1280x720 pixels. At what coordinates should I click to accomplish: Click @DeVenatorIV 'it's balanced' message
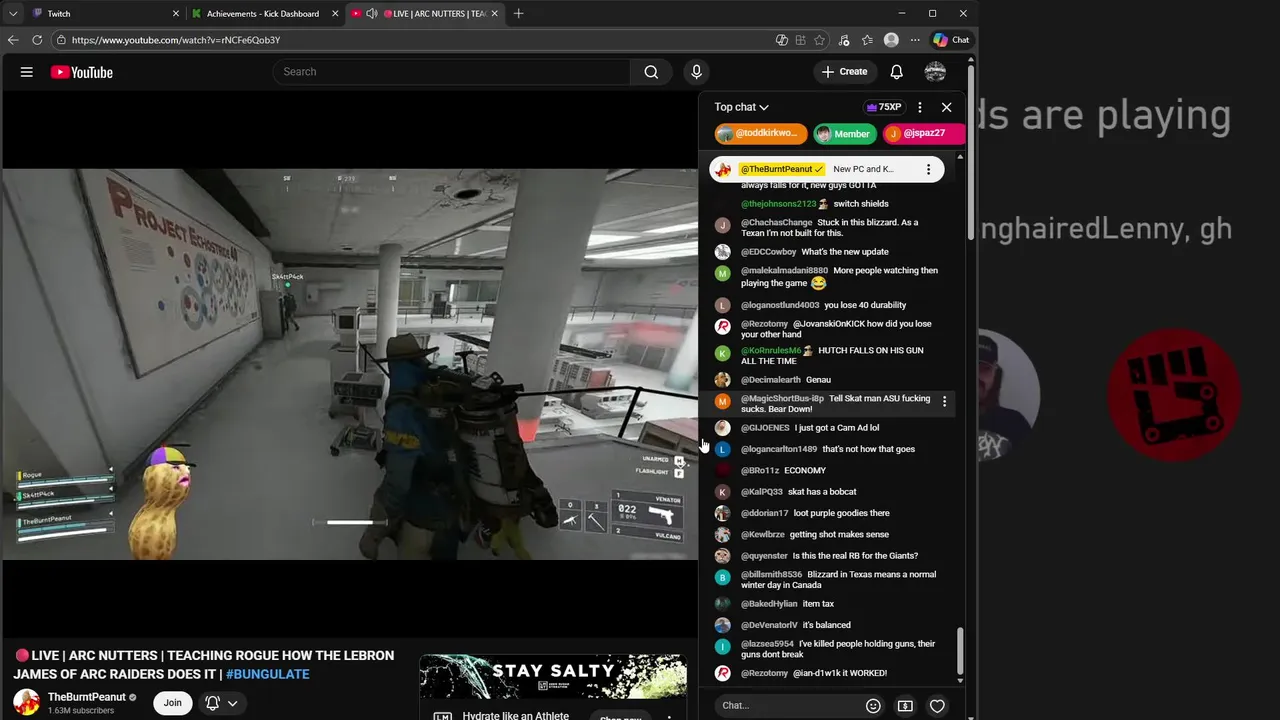[826, 626]
